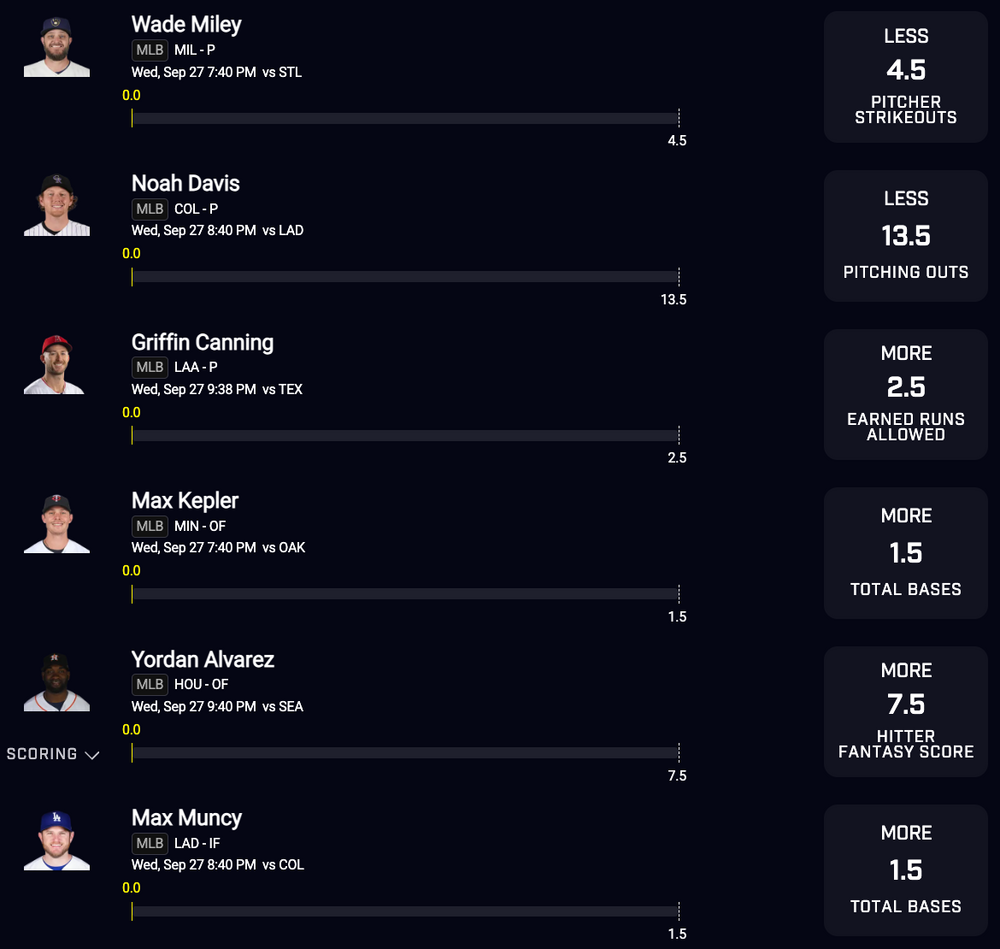Select the Less 13.5 Pitching Outs card
1000x949 pixels.
[x=905, y=236]
